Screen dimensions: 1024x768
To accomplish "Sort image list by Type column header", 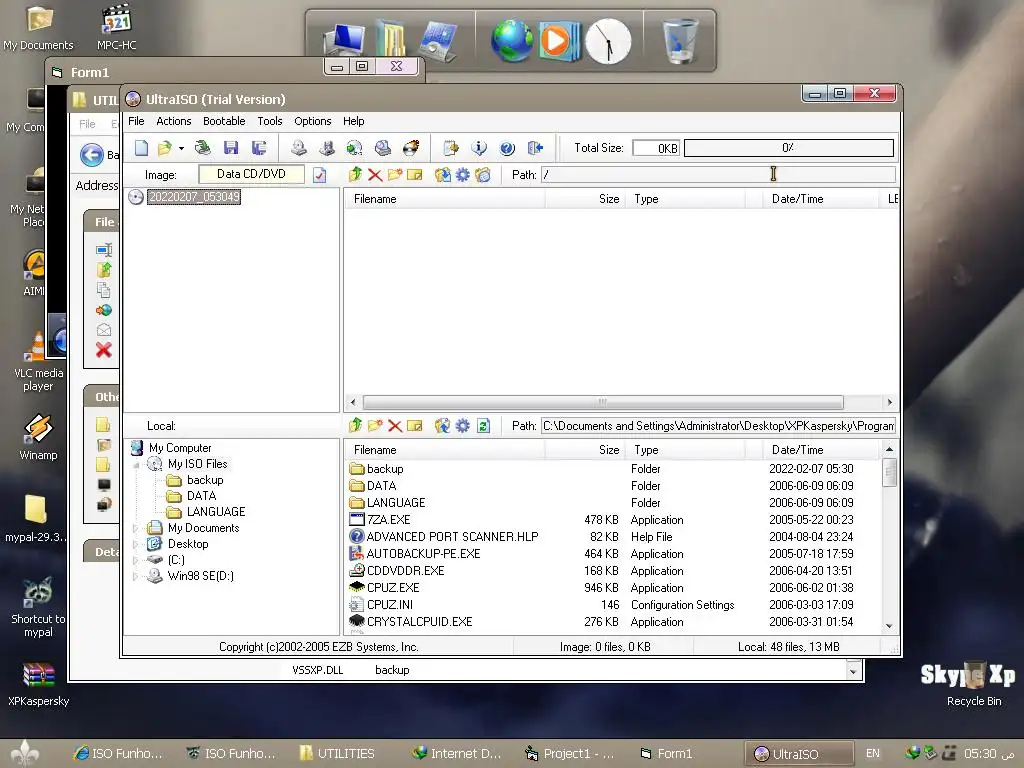I will tap(685, 199).
